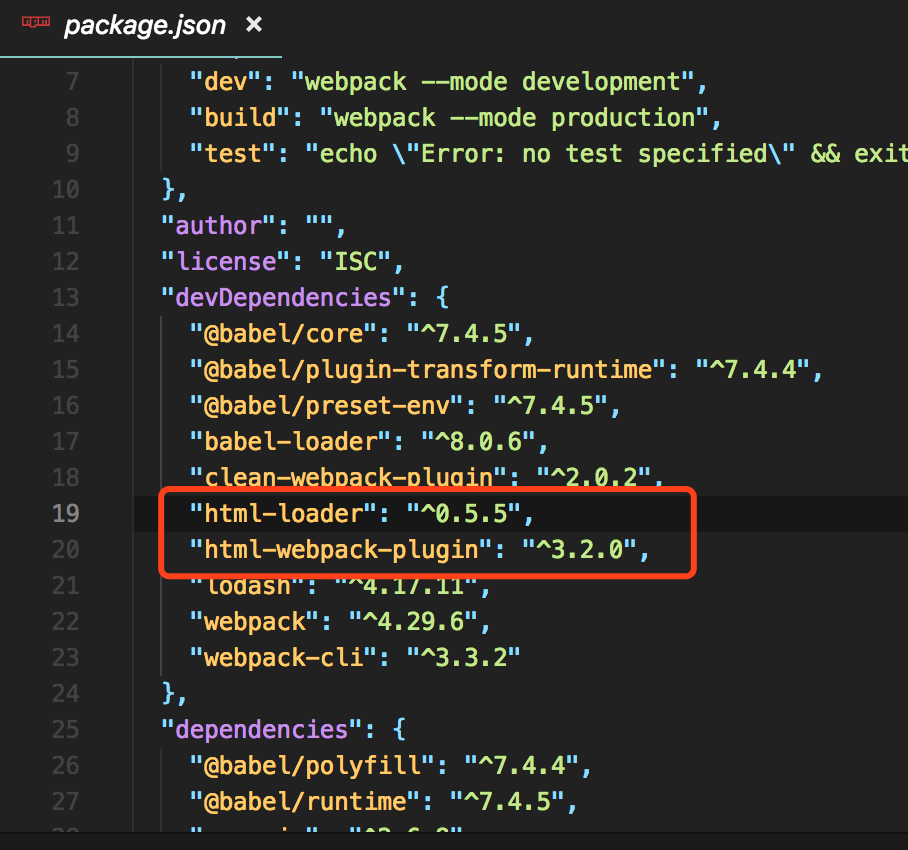Click the "dependencies" key on line 25

[262, 730]
